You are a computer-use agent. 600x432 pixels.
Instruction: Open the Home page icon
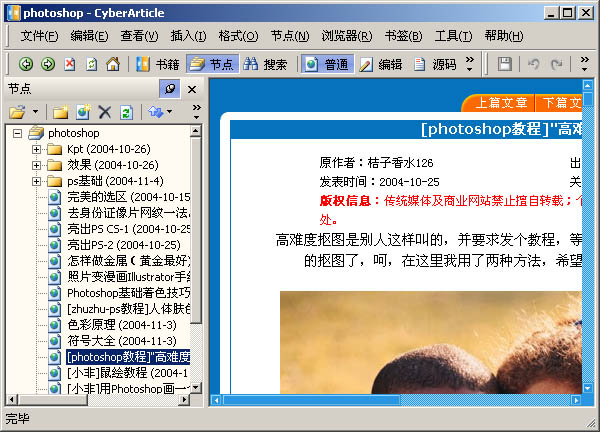coord(113,64)
